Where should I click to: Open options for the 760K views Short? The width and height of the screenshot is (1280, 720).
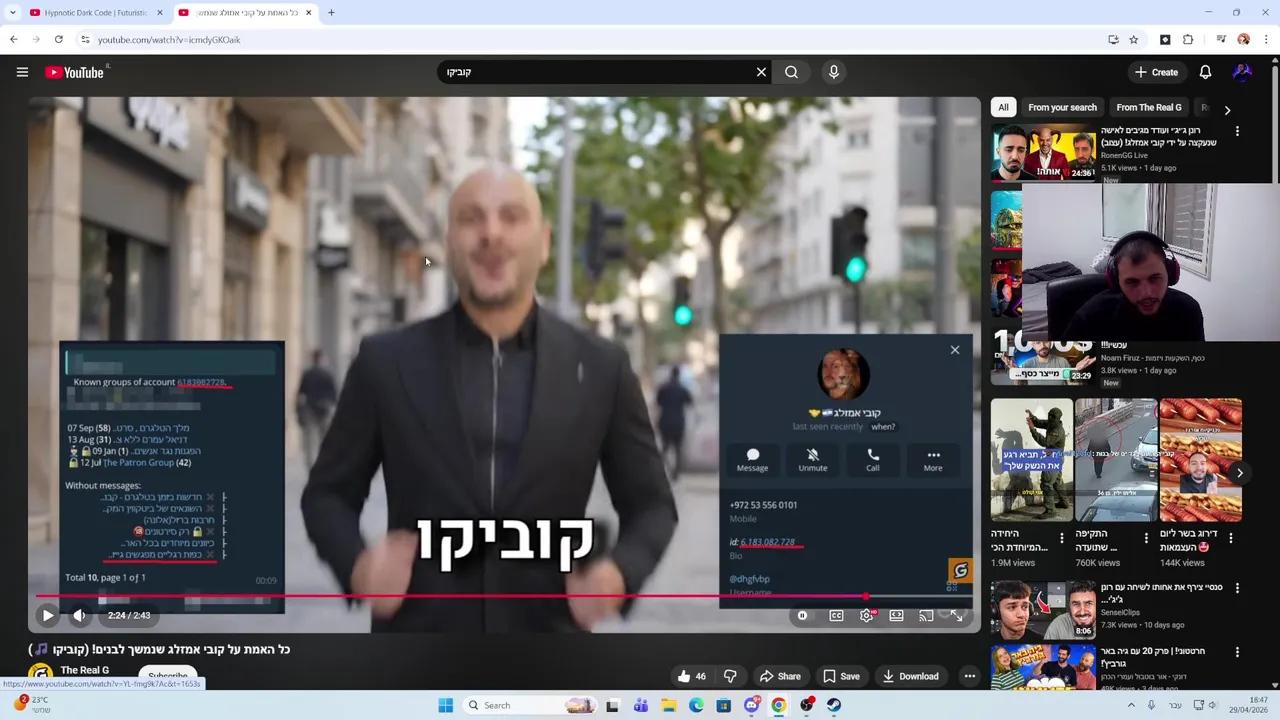click(1146, 538)
